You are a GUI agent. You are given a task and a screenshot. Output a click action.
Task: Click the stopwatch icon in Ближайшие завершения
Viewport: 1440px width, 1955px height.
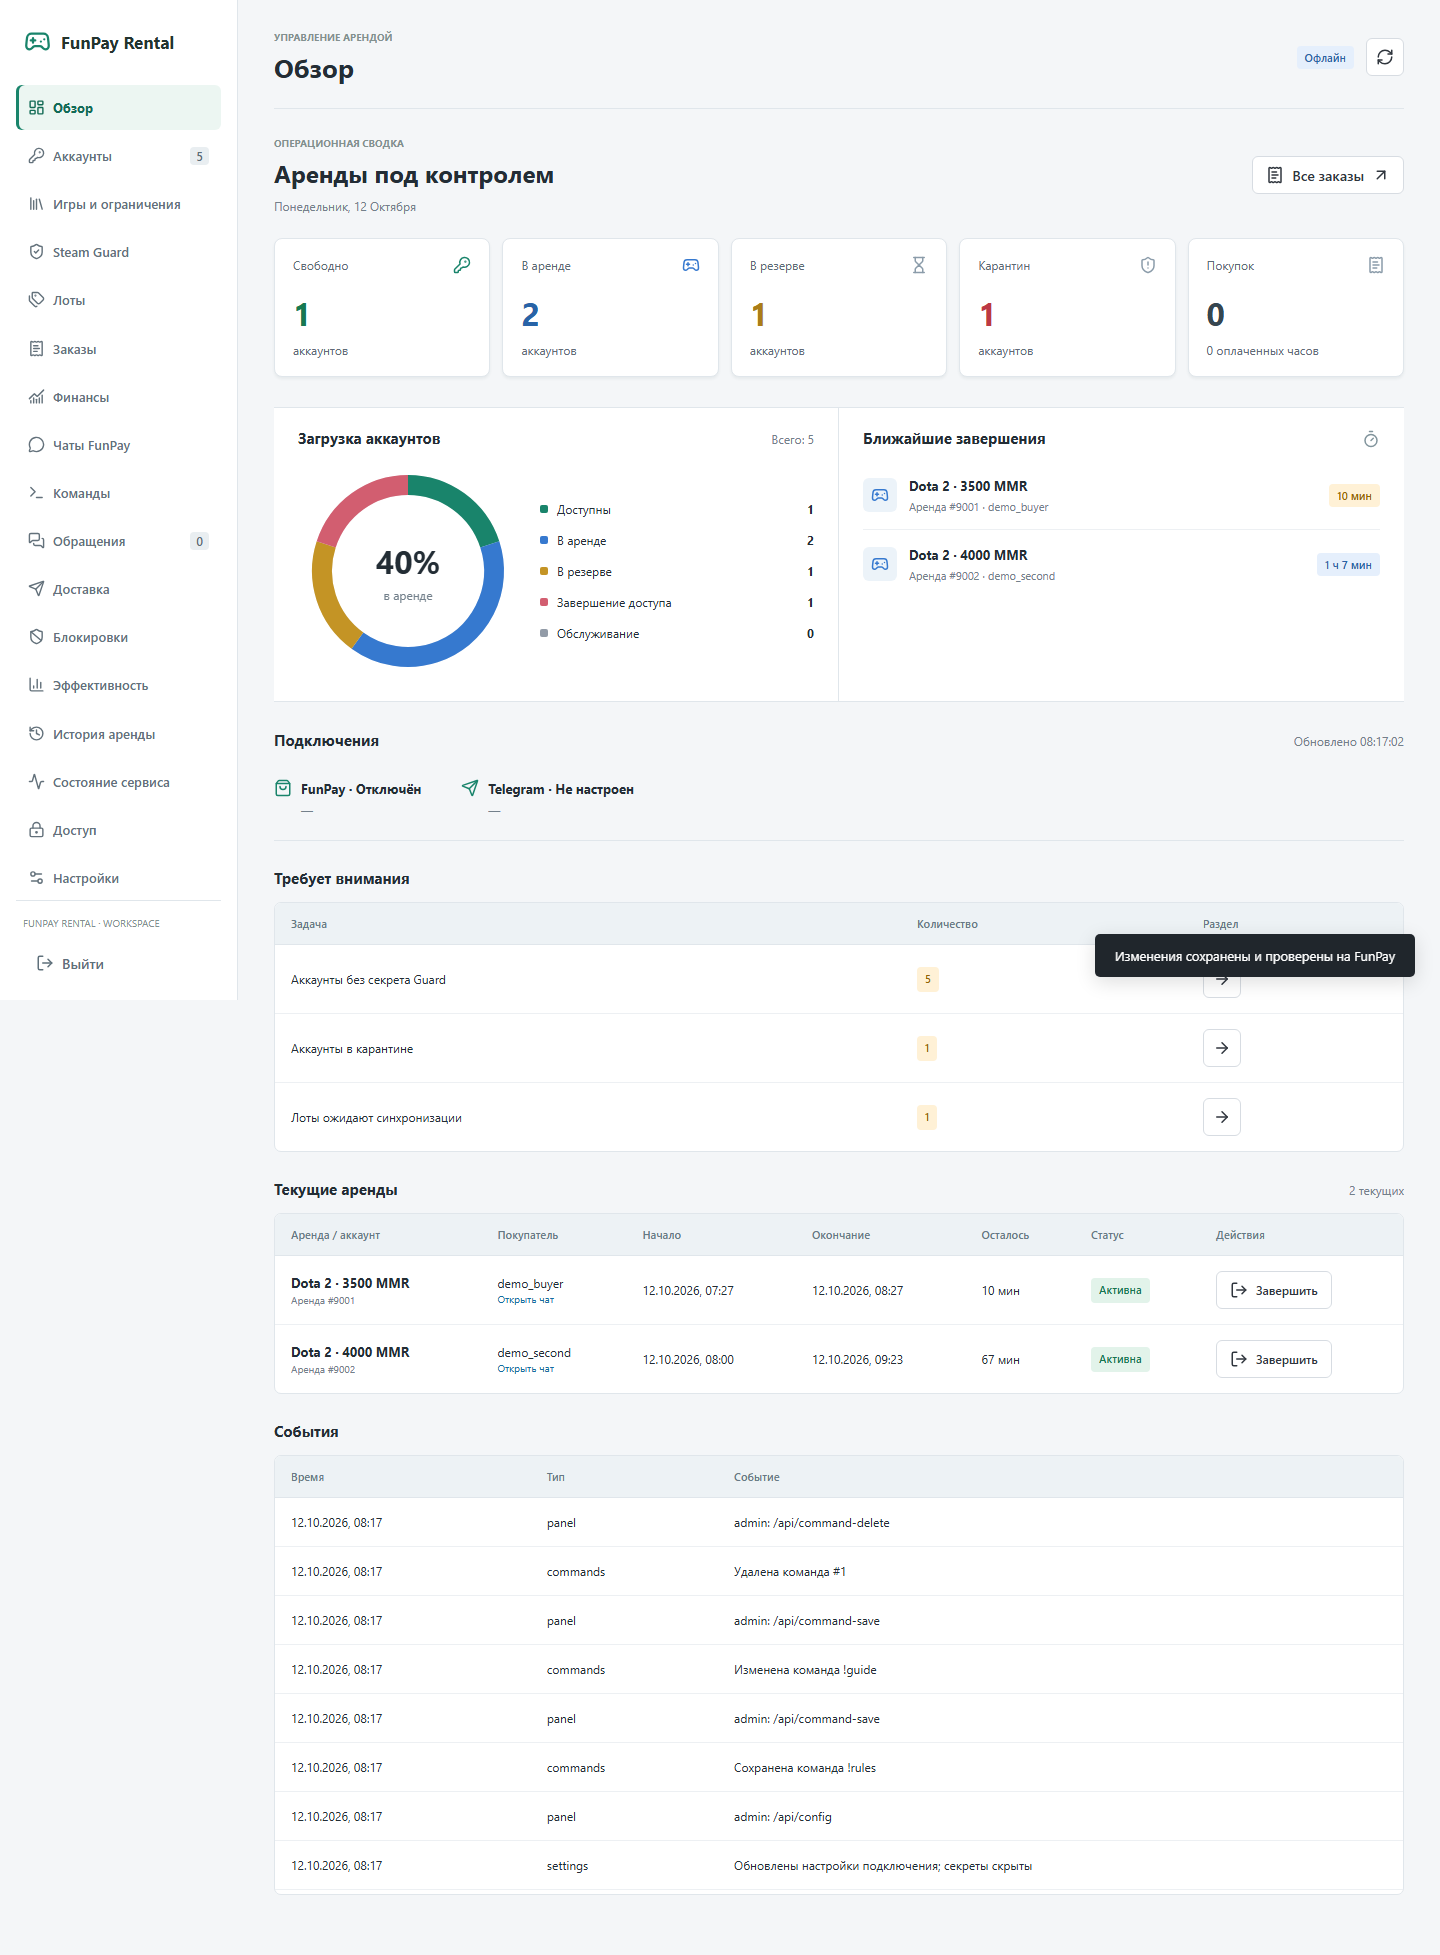(1371, 439)
